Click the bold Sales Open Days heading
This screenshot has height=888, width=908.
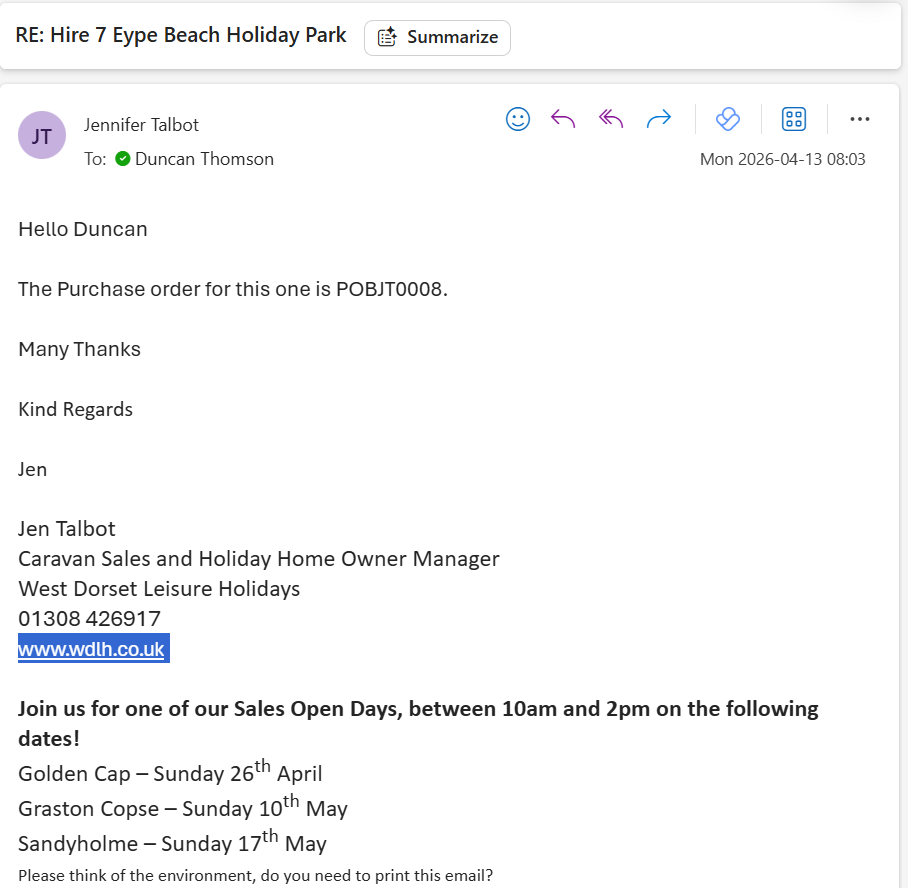(418, 710)
